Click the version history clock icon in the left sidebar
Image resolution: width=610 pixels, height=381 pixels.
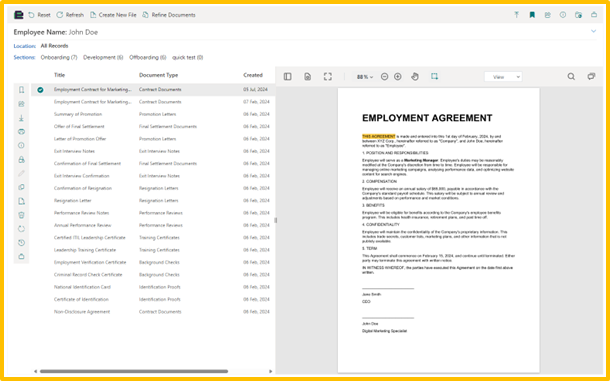coord(21,243)
